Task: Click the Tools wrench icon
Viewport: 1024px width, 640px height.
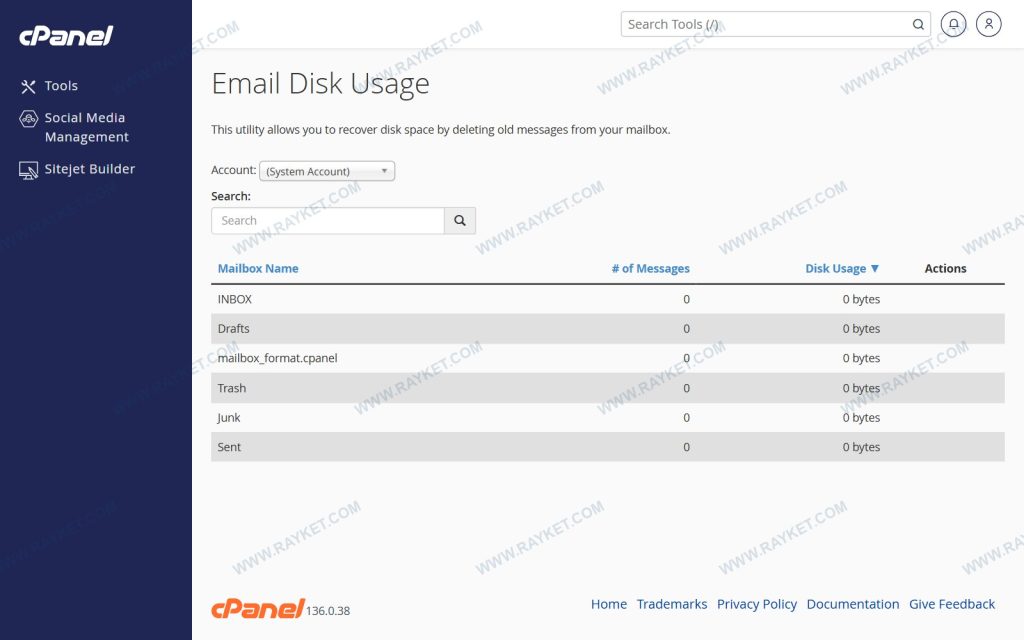Action: [28, 86]
